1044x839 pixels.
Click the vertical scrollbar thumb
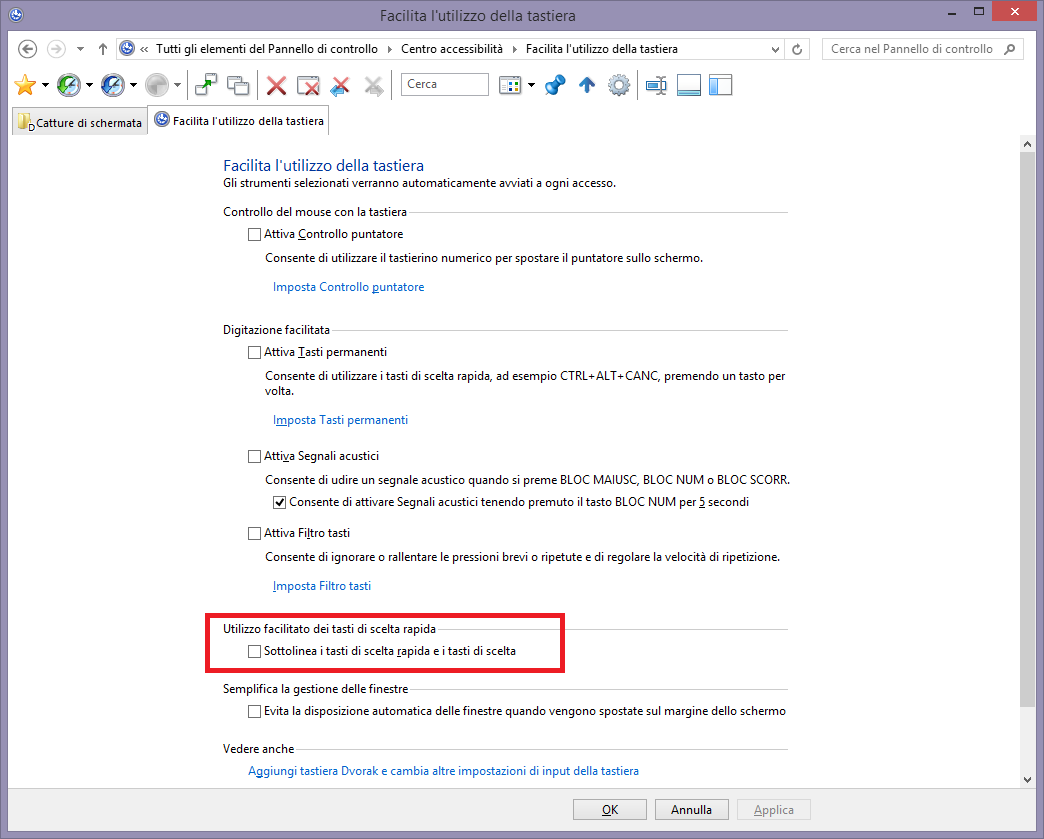(x=1027, y=429)
